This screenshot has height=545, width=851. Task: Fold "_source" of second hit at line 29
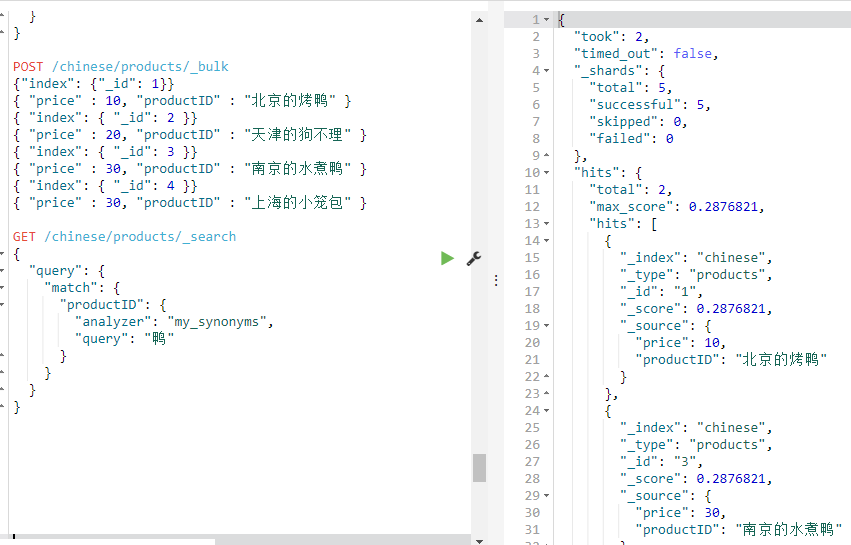[x=547, y=496]
